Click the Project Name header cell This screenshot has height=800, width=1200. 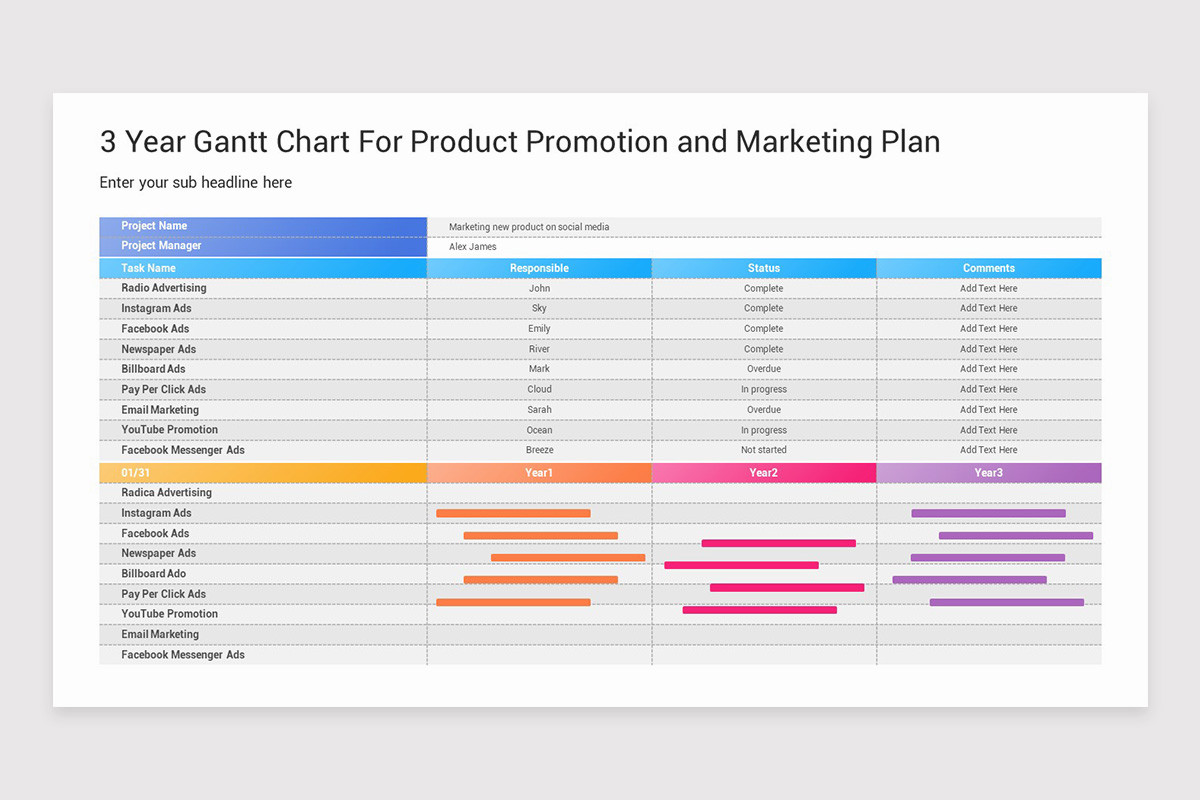pos(153,225)
